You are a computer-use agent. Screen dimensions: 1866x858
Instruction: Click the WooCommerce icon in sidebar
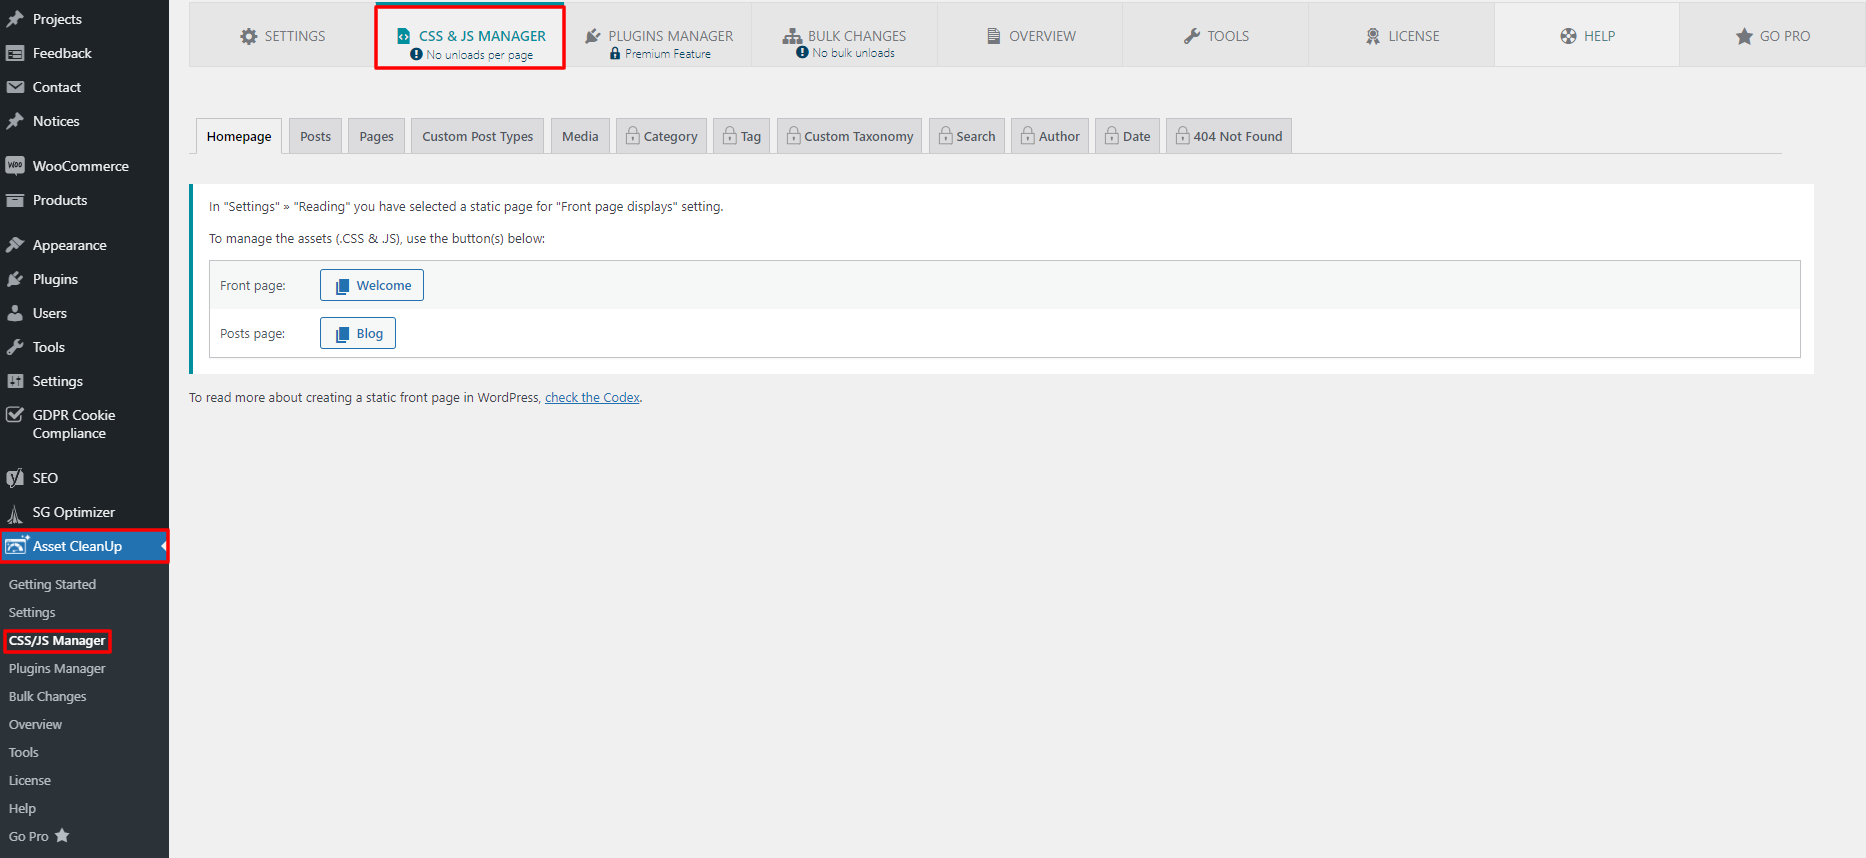[15, 166]
